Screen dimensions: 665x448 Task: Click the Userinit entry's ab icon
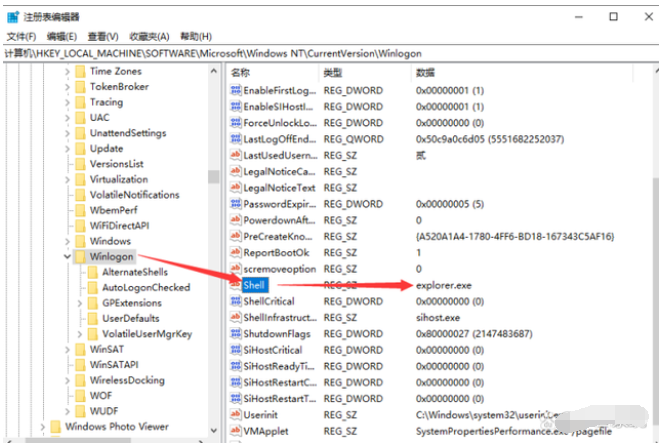235,414
